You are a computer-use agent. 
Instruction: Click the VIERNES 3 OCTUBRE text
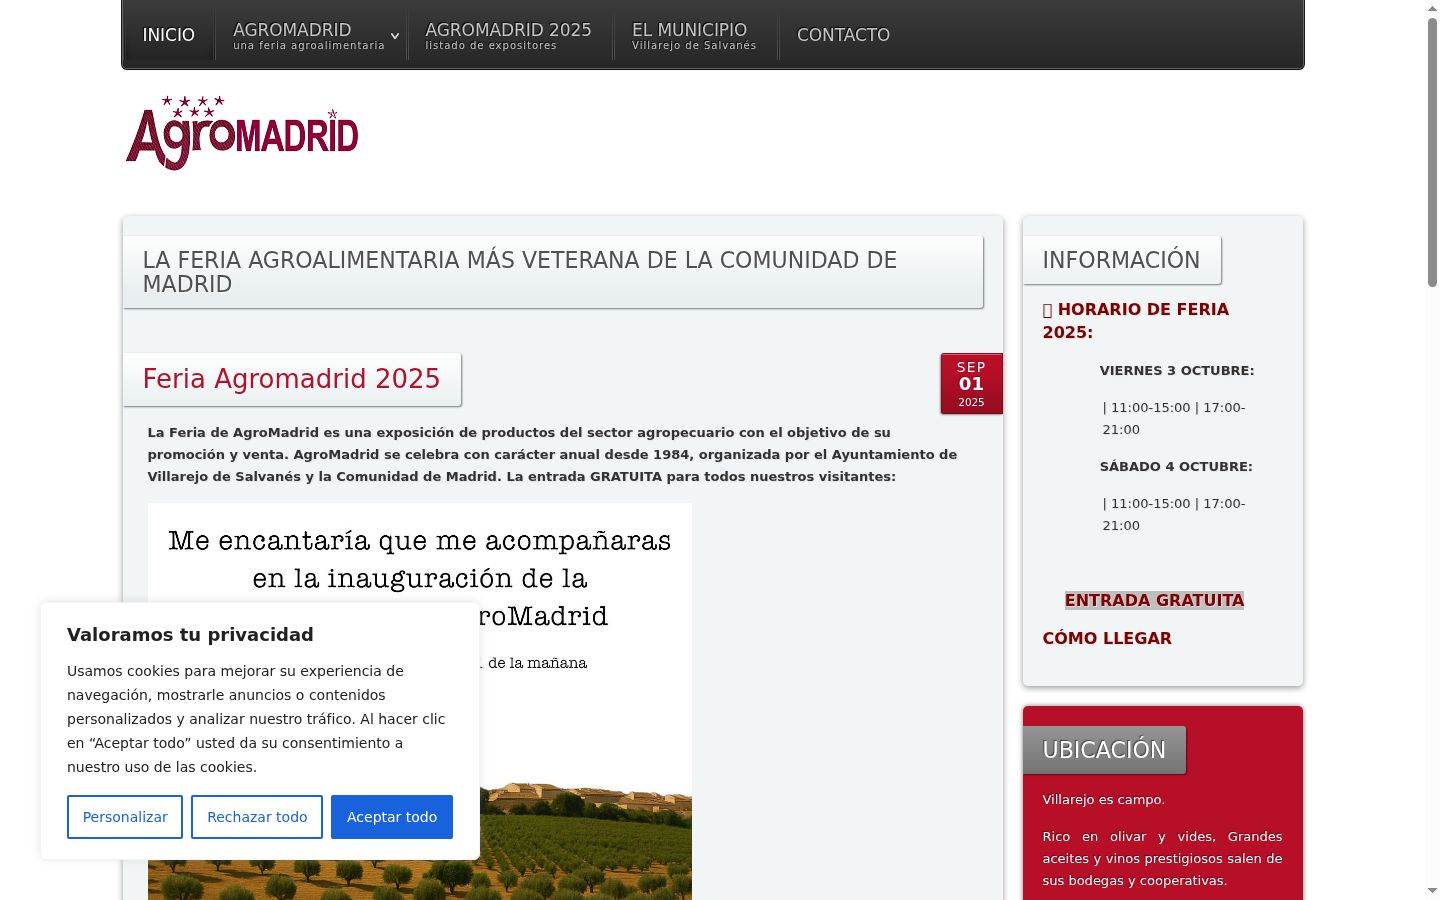tap(1177, 370)
